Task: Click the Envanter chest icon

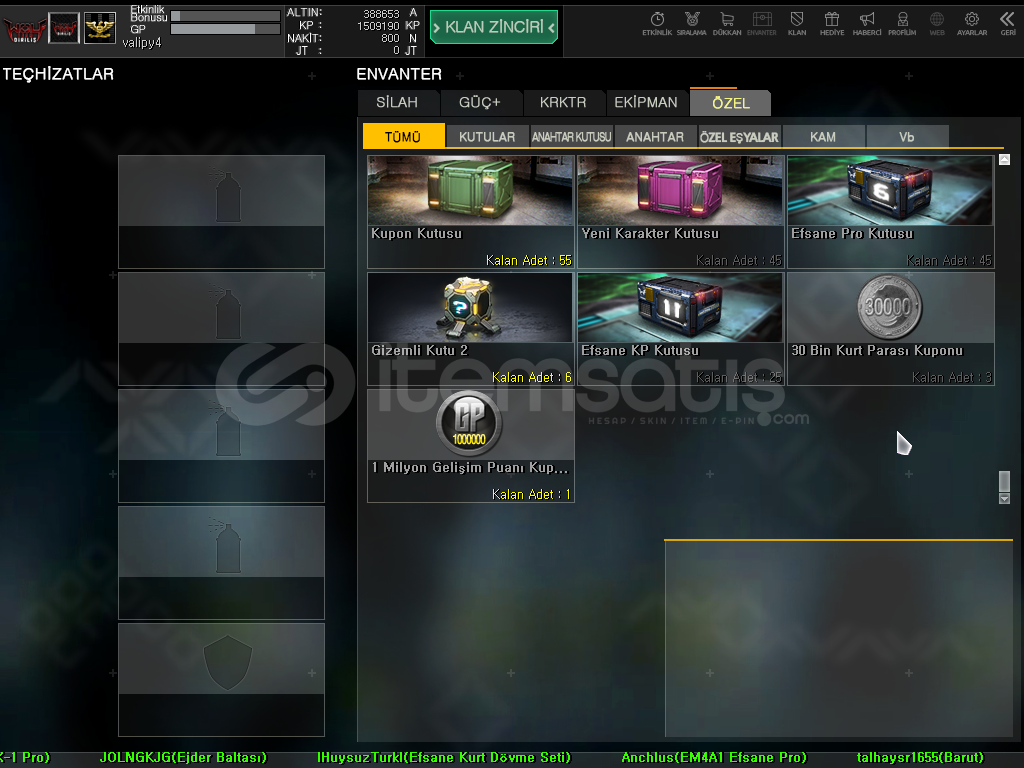Action: point(761,24)
